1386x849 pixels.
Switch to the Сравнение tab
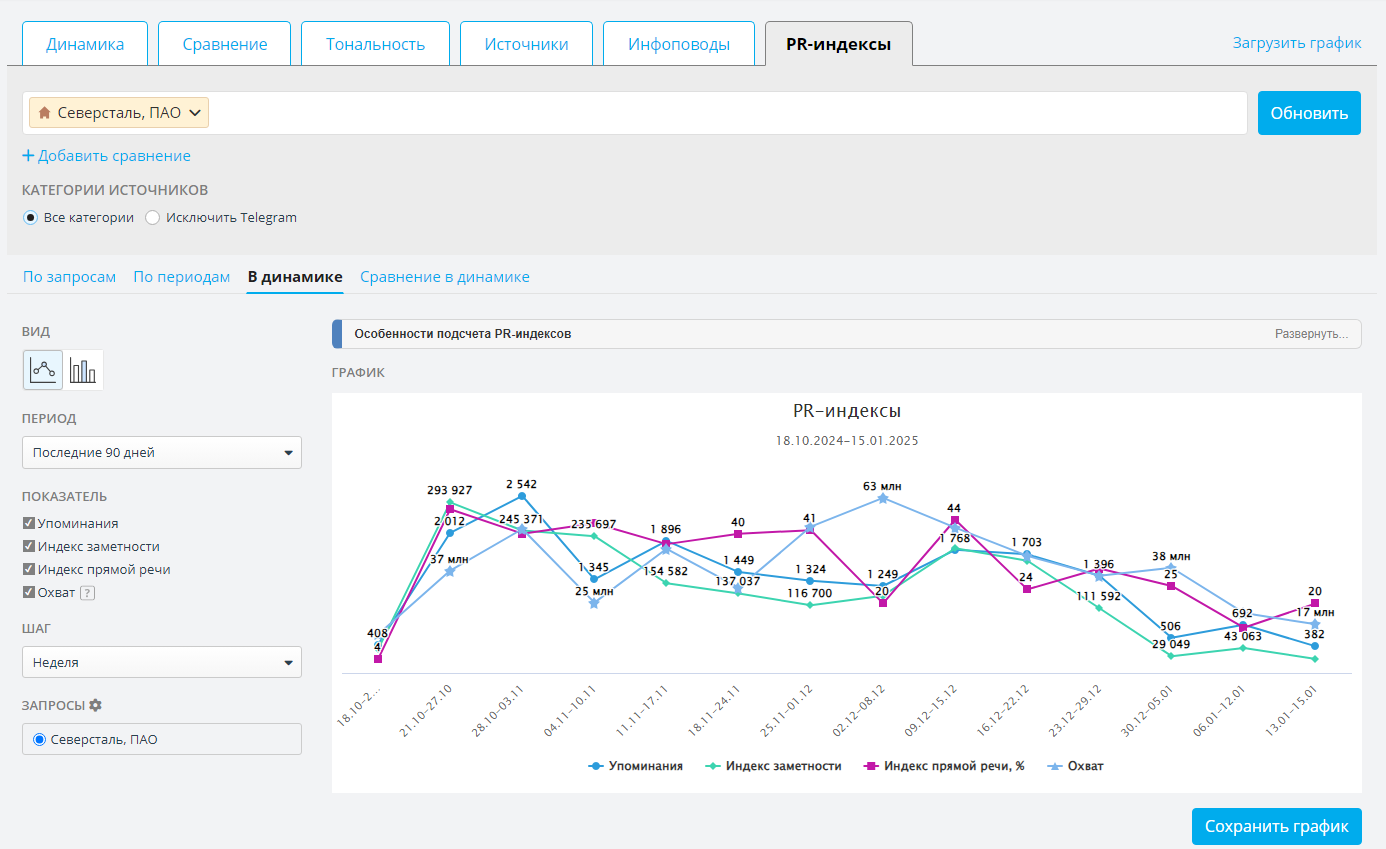pos(225,44)
